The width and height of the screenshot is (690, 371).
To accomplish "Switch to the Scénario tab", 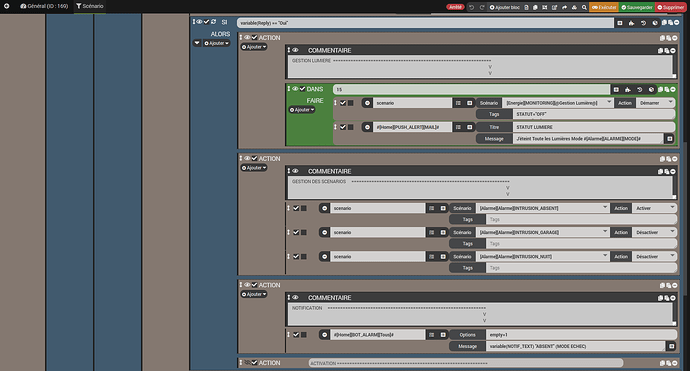I will pyautogui.click(x=90, y=6).
